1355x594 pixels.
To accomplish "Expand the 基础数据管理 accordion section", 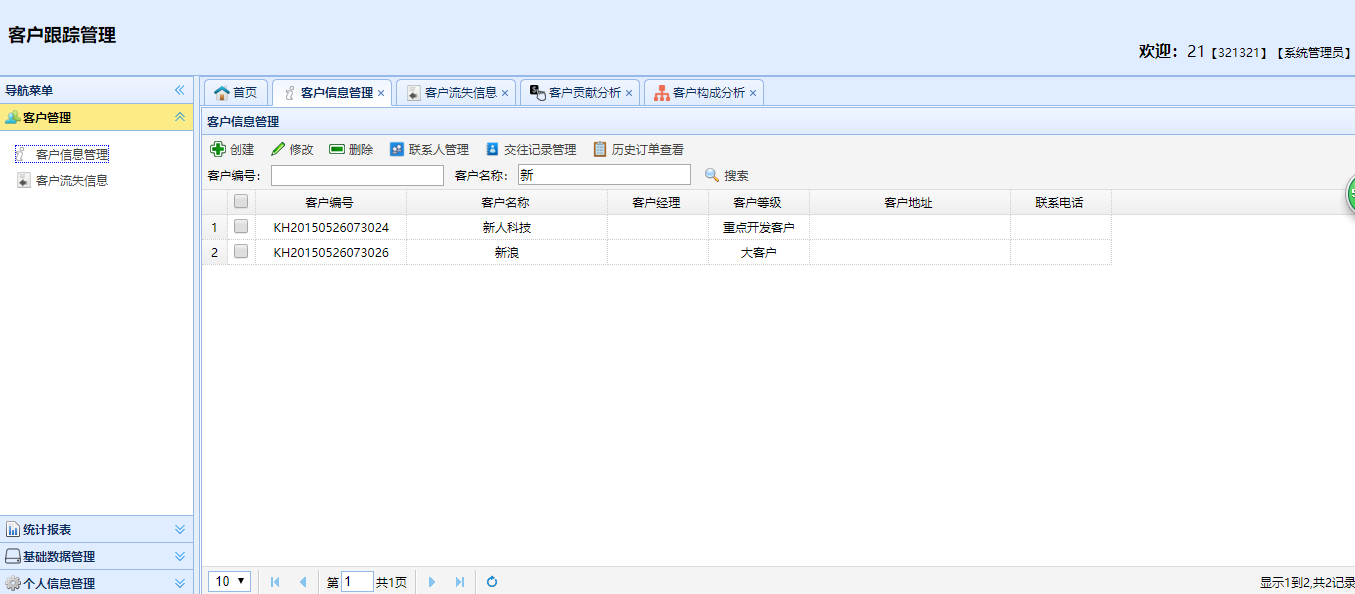I will pyautogui.click(x=180, y=556).
